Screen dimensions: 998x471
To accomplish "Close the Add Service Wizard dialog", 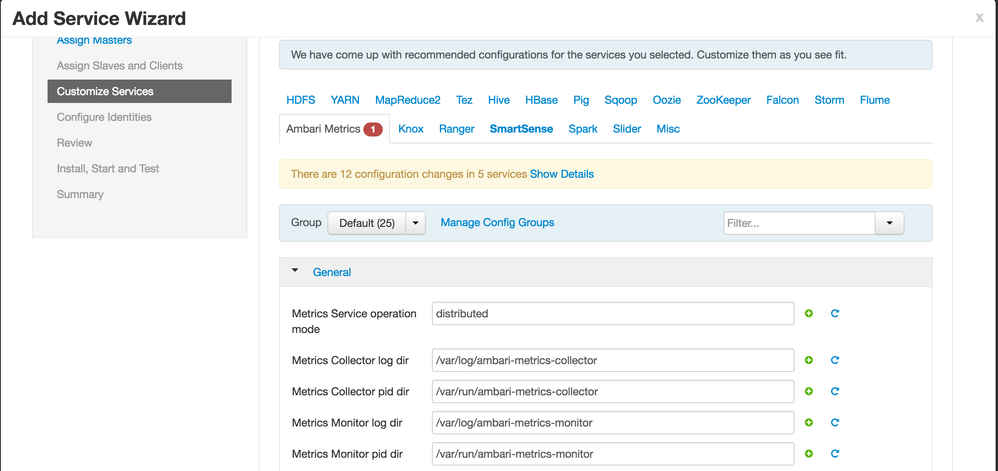I will (x=979, y=18).
